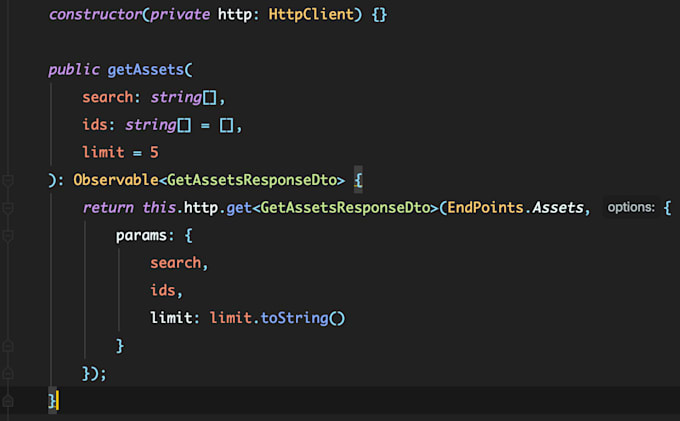The height and width of the screenshot is (421, 680).
Task: Click fold-end marker on the final closing brace line
Action: [8, 401]
